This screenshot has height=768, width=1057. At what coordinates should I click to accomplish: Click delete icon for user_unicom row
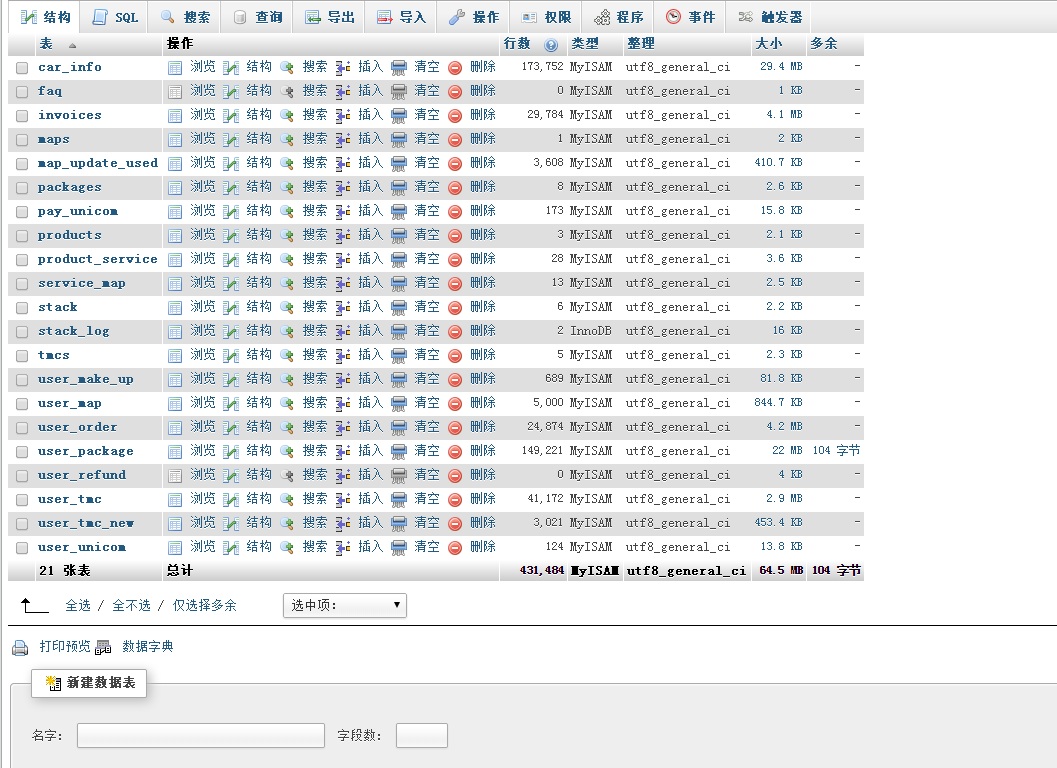(455, 548)
